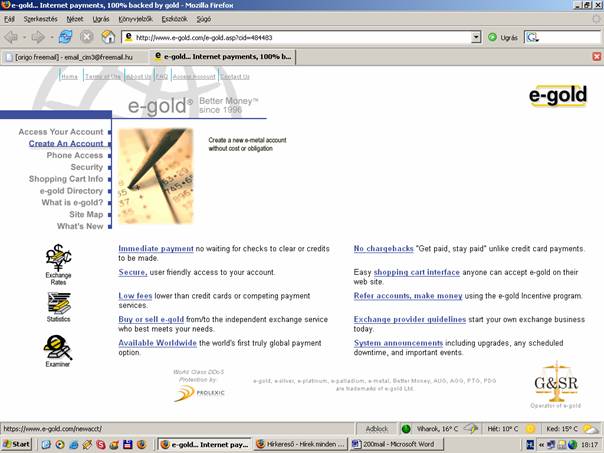
Task: Expand the address bar URL dropdown
Action: (x=476, y=37)
